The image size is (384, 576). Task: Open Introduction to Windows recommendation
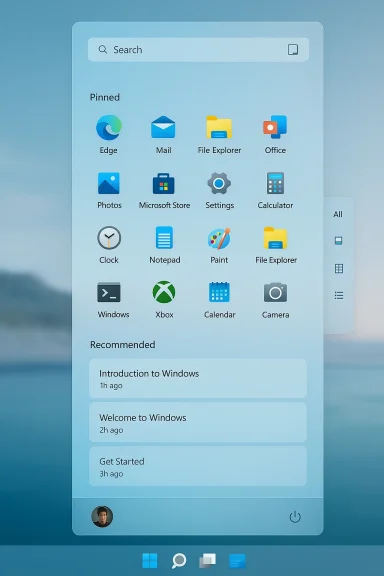[198, 378]
